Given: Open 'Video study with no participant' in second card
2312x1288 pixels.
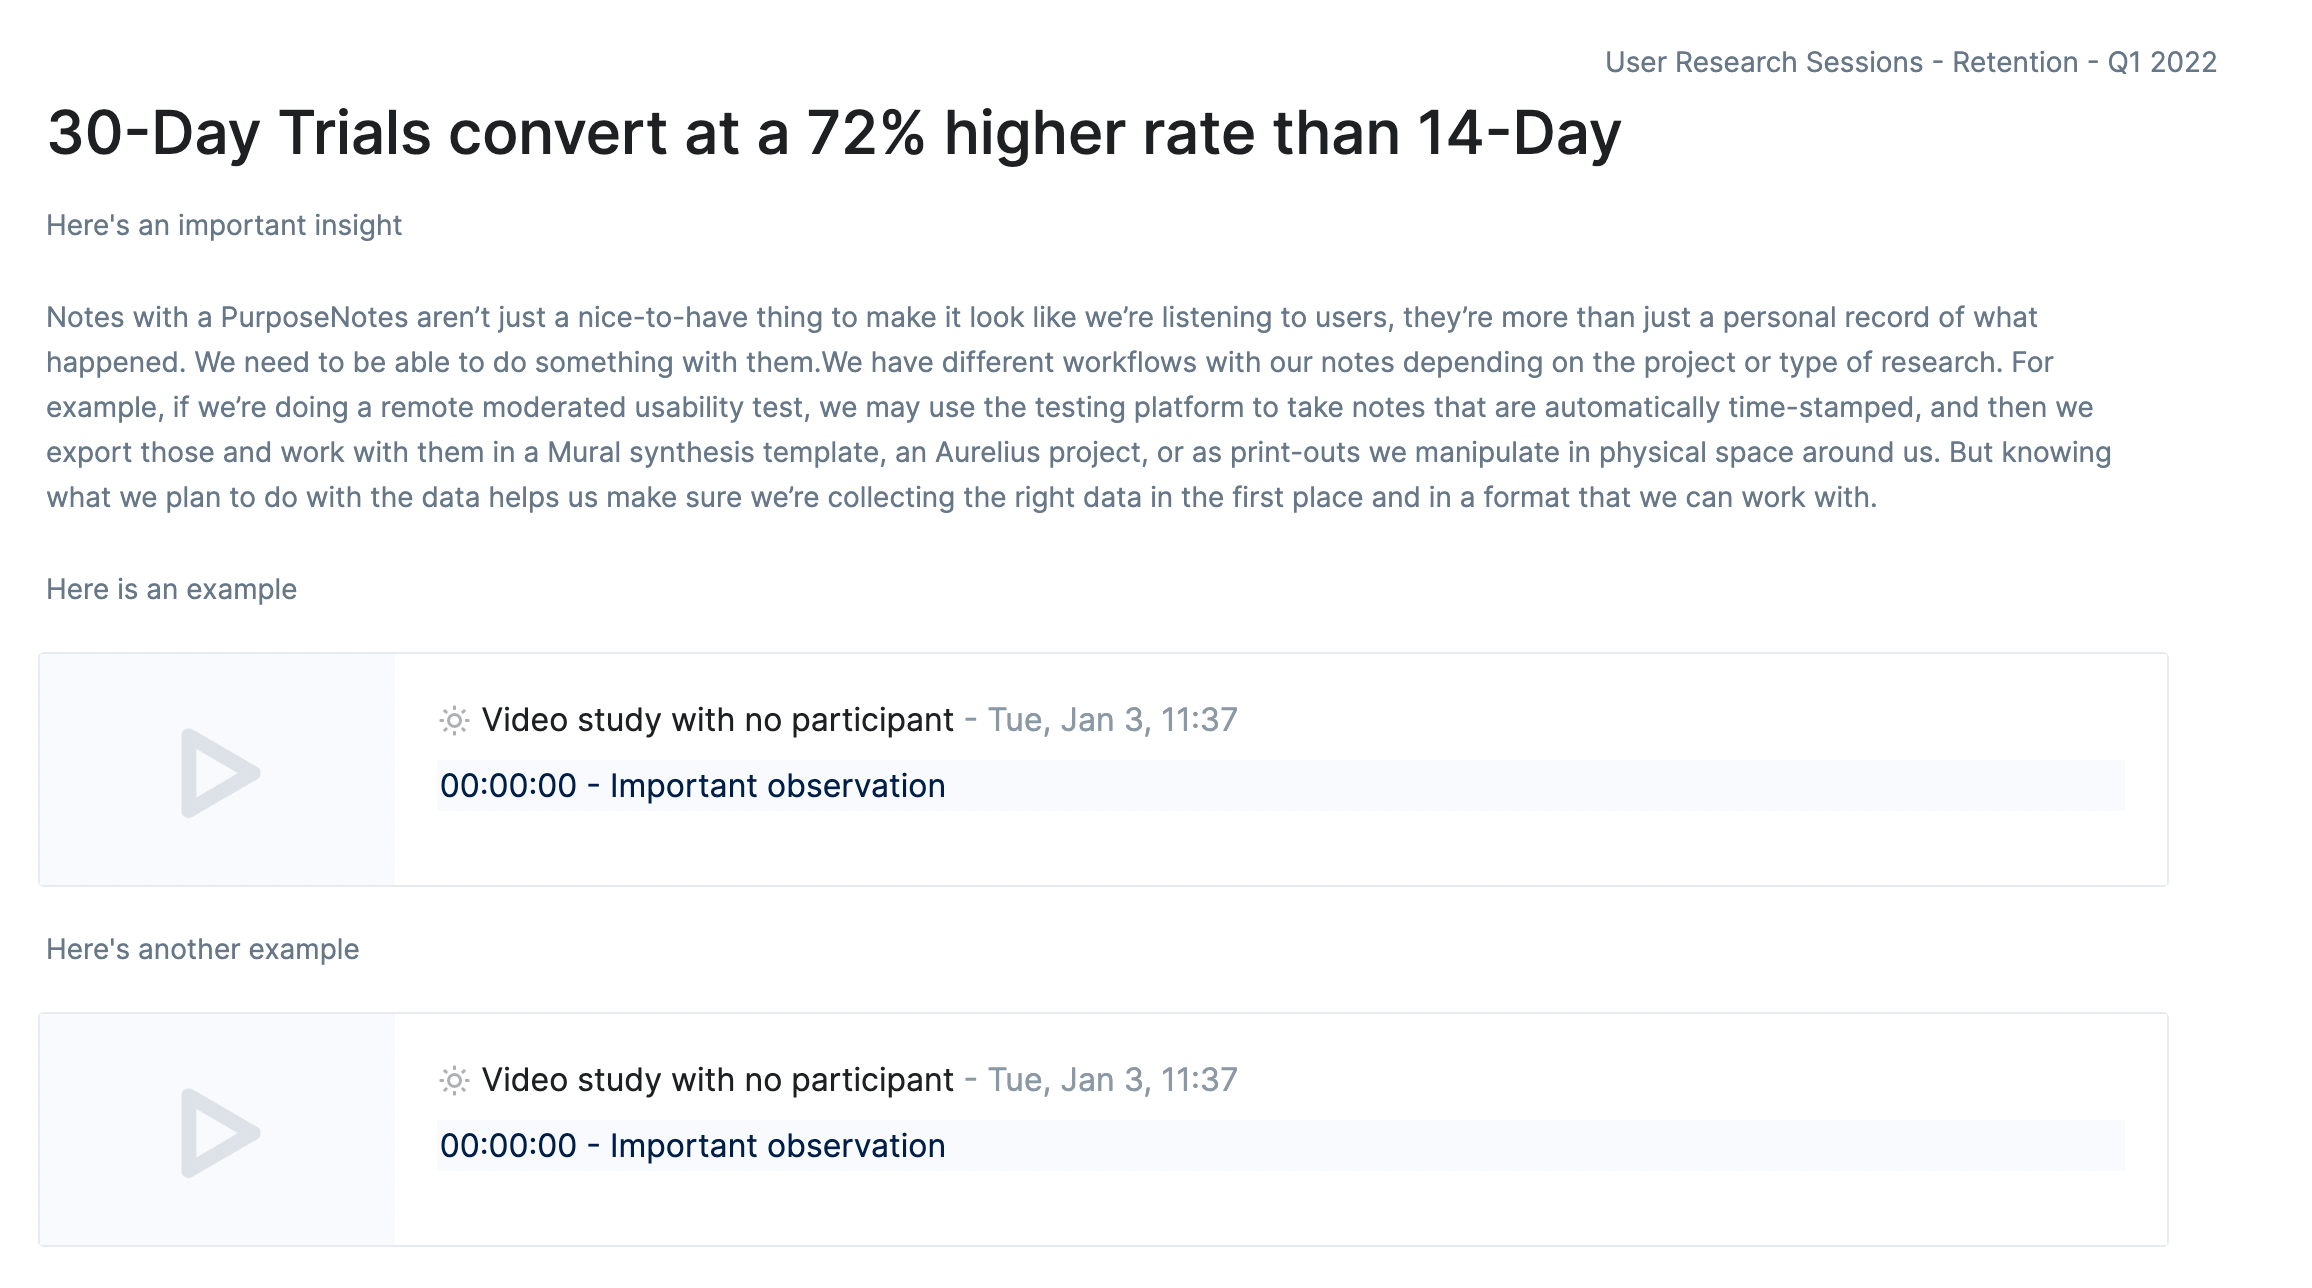Looking at the screenshot, I should pyautogui.click(x=717, y=1080).
